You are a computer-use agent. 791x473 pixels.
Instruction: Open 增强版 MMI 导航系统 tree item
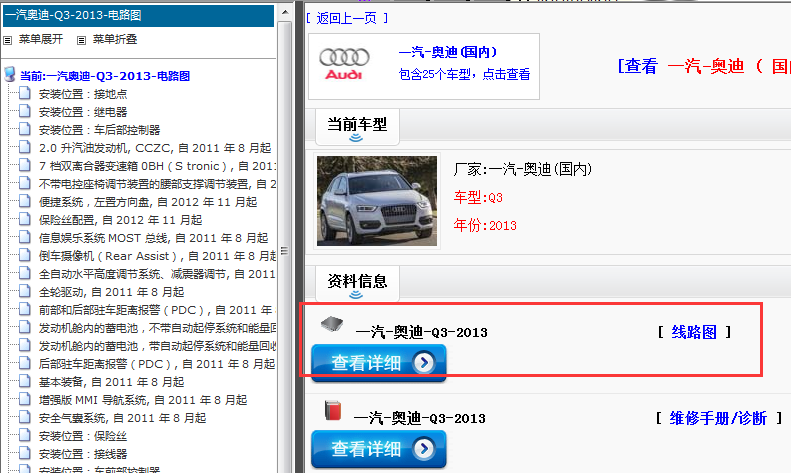coord(143,400)
